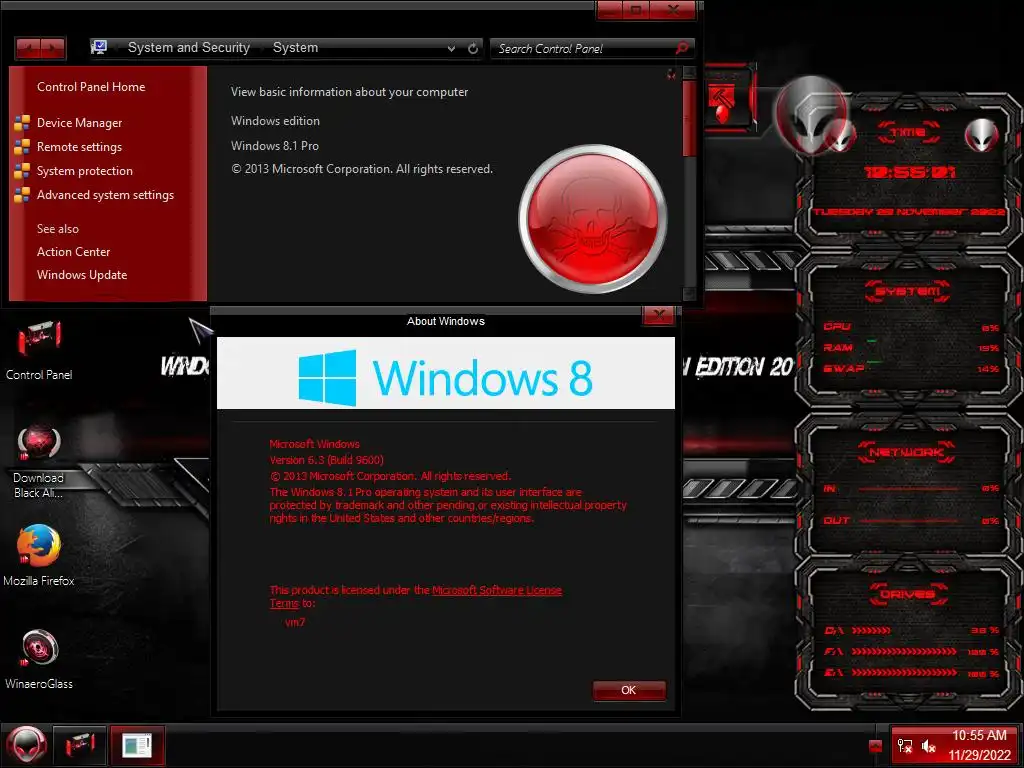Screen dimensions: 1024x768
Task: Click the SWAP row in the SYSTEM gadget
Action: coord(911,369)
